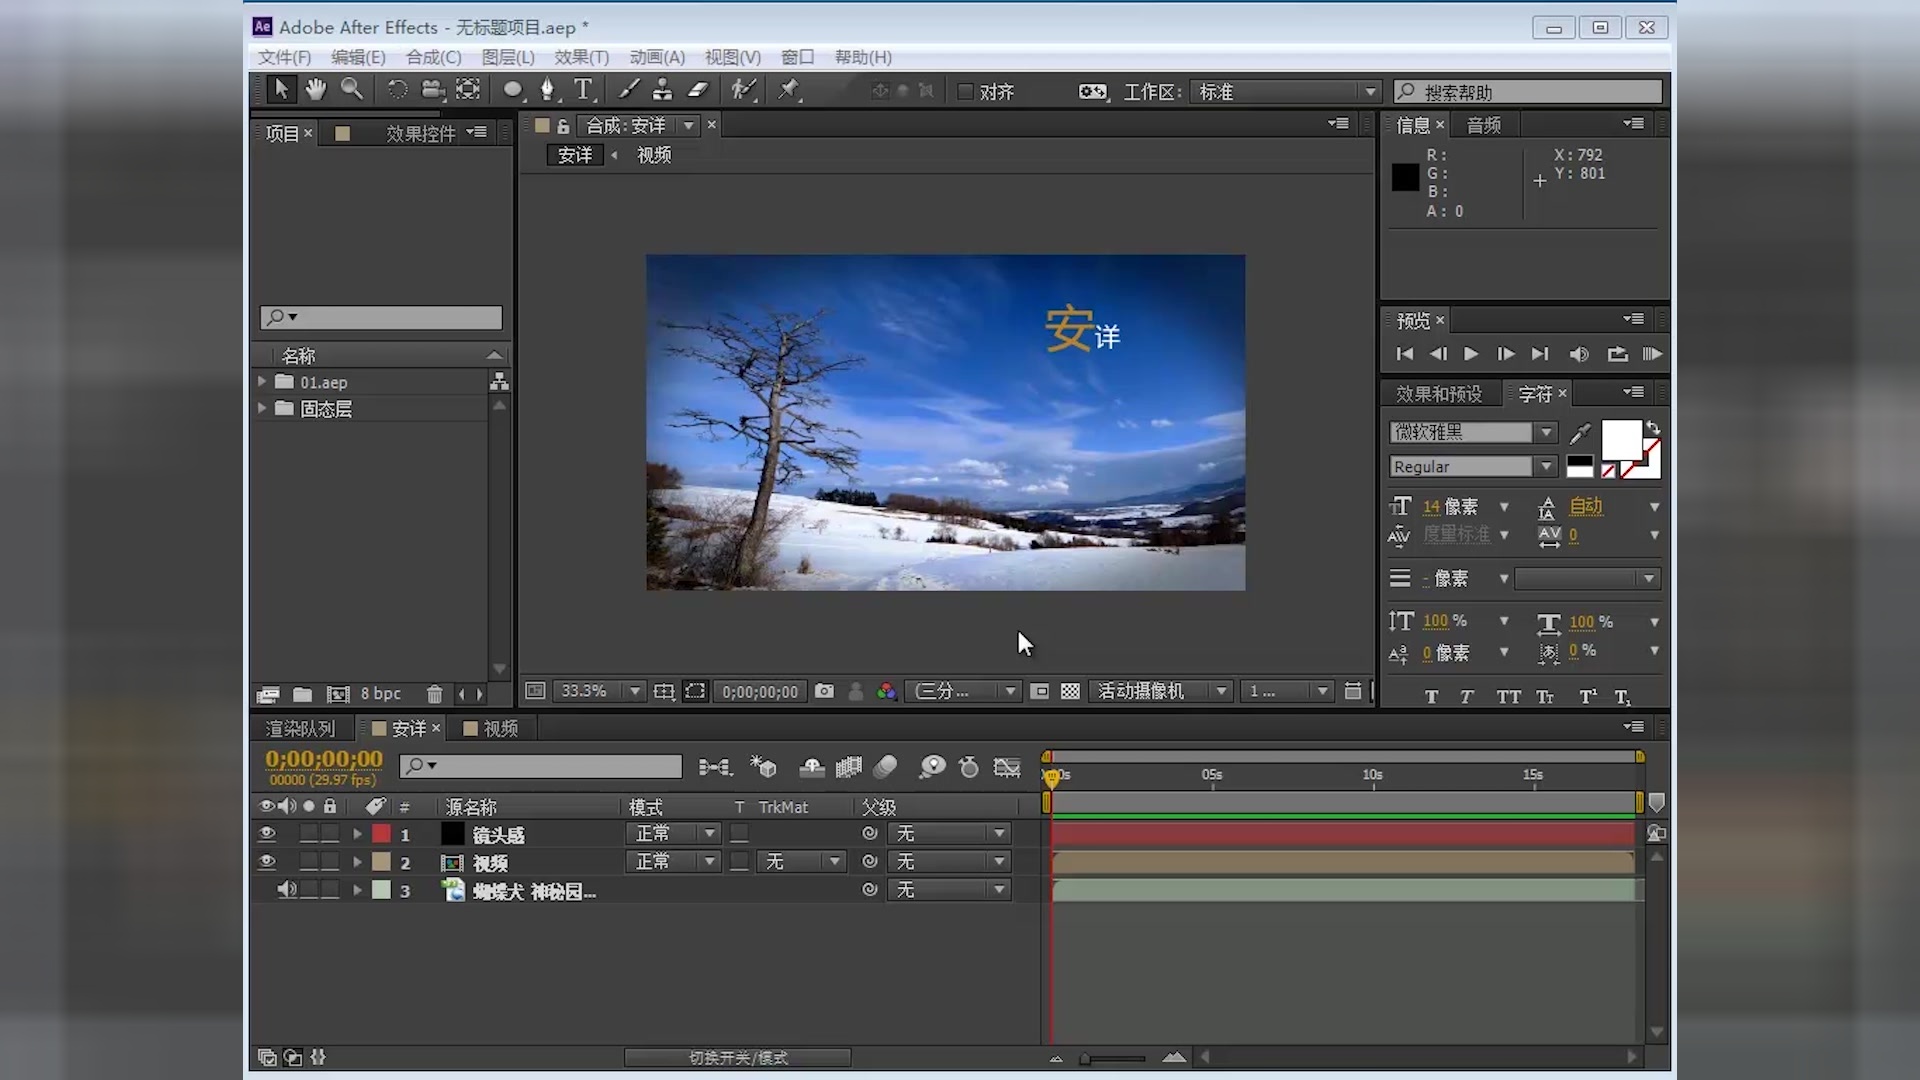Toggle loop option in preview panel
This screenshot has height=1080, width=1920.
(x=1617, y=354)
